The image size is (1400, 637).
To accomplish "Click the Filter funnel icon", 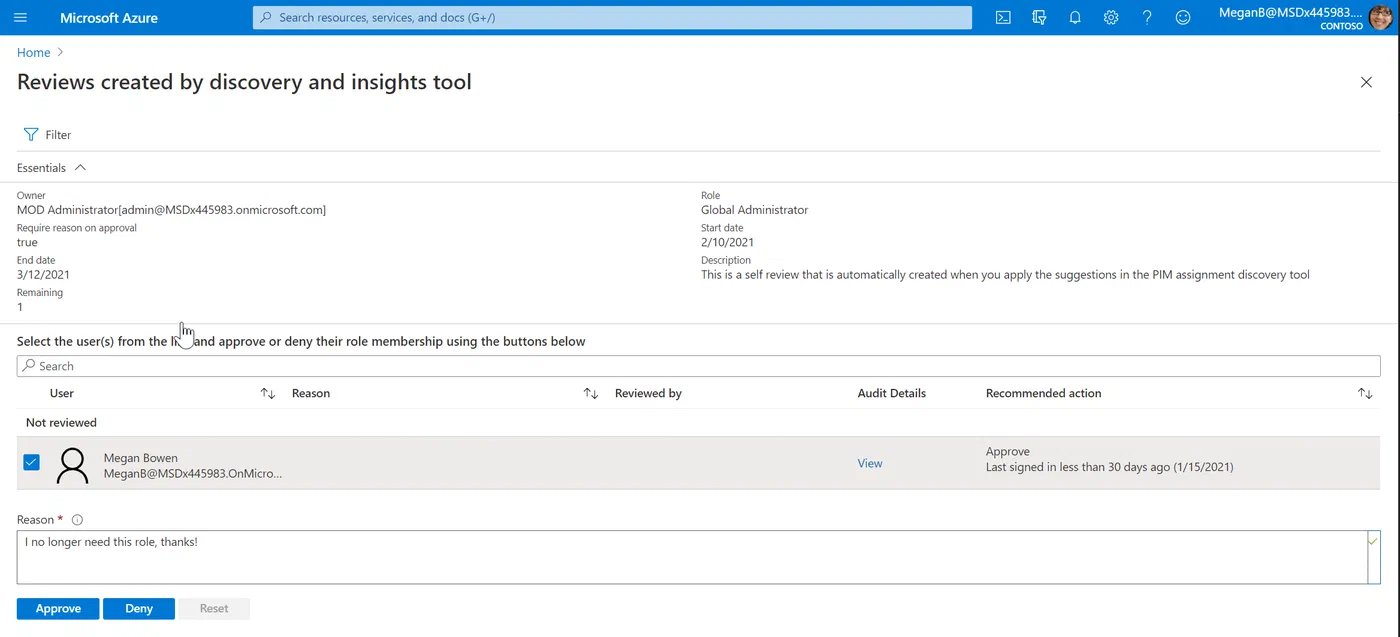I will tap(31, 134).
